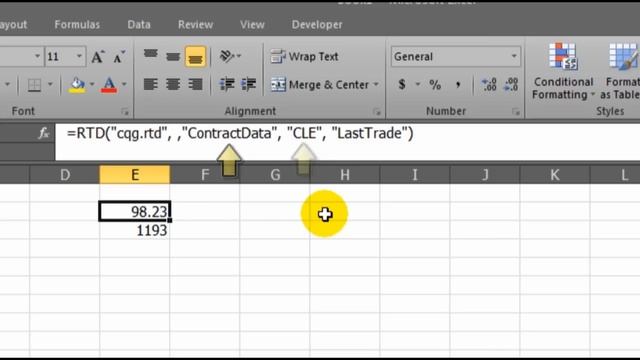
Task: Open Font Color dropdown arrow
Action: point(124,84)
